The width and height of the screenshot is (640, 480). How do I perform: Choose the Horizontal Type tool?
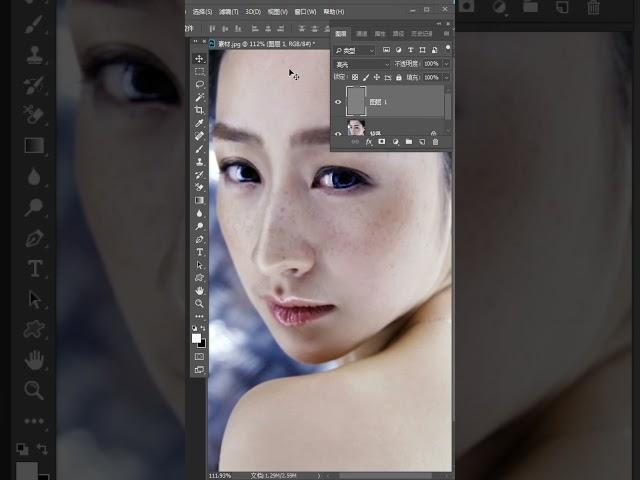tap(200, 252)
